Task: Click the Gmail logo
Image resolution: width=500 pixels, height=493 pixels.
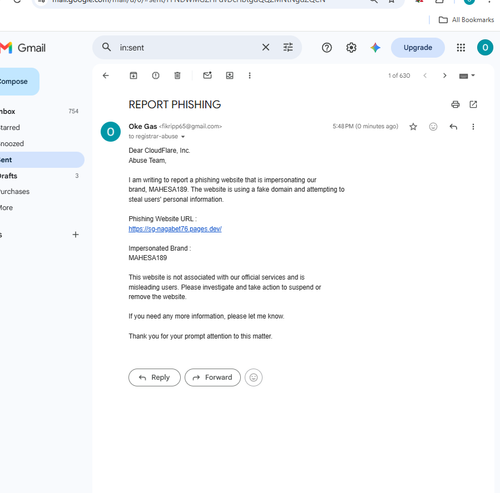Action: pyautogui.click(x=23, y=48)
